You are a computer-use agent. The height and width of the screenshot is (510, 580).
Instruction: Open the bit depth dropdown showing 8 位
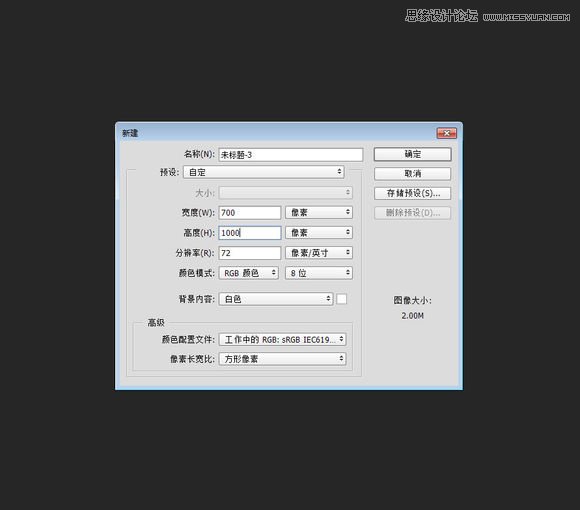click(x=319, y=273)
